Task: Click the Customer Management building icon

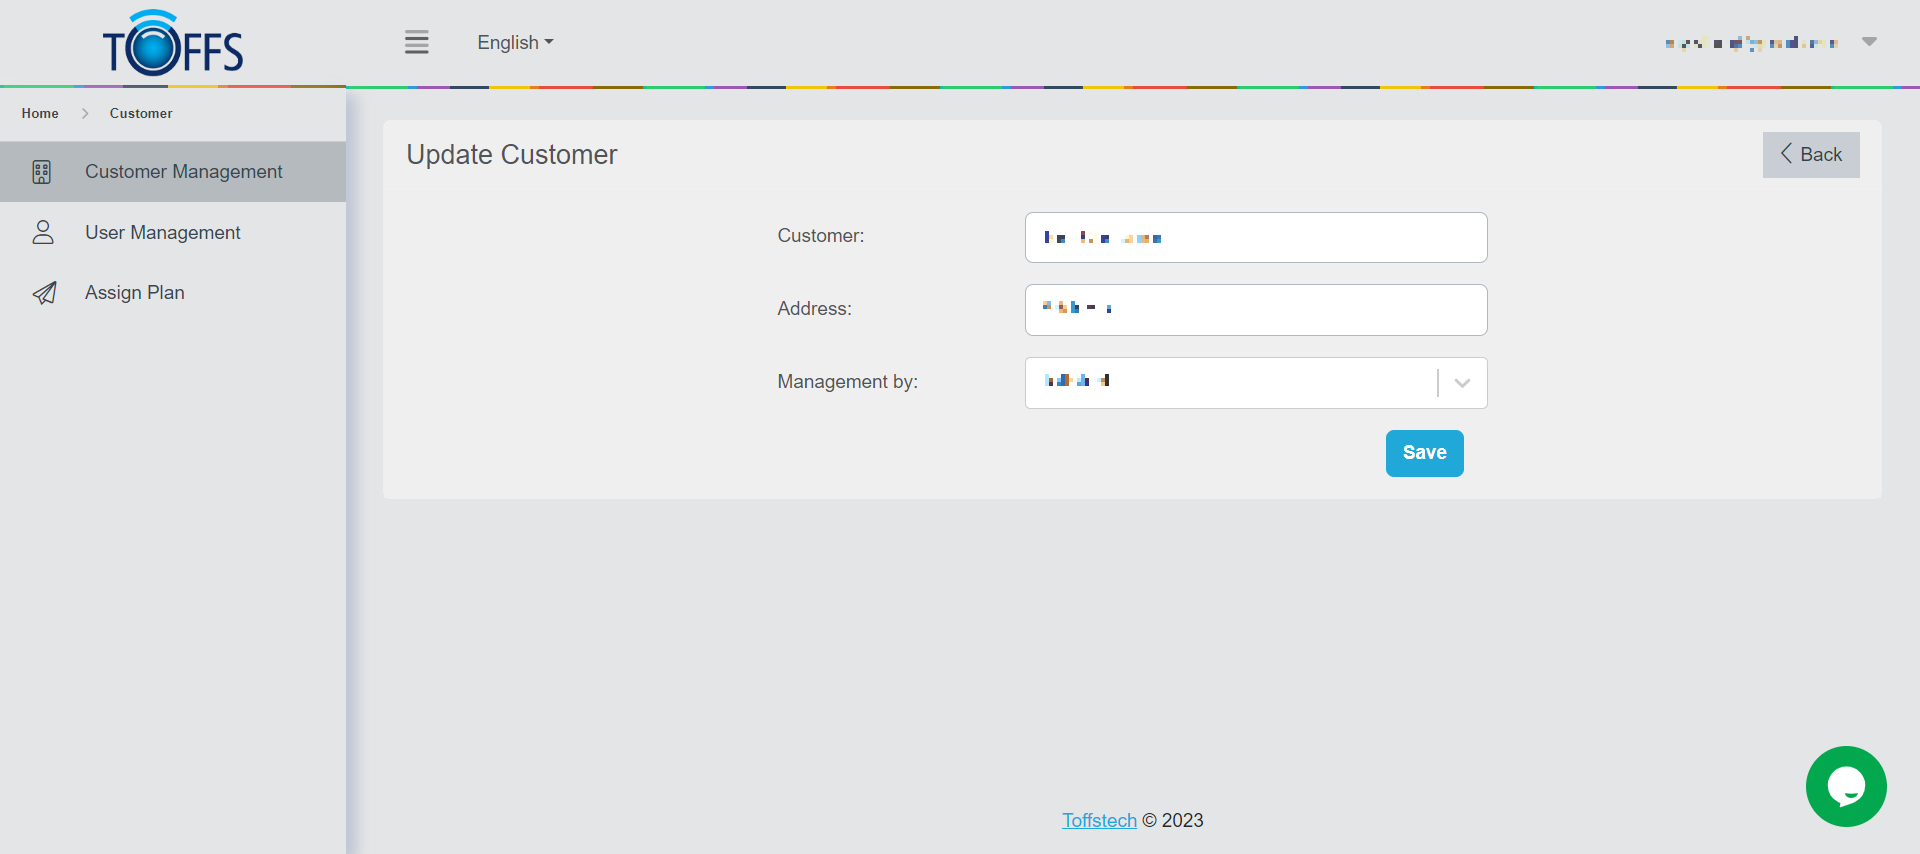Action: point(42,172)
